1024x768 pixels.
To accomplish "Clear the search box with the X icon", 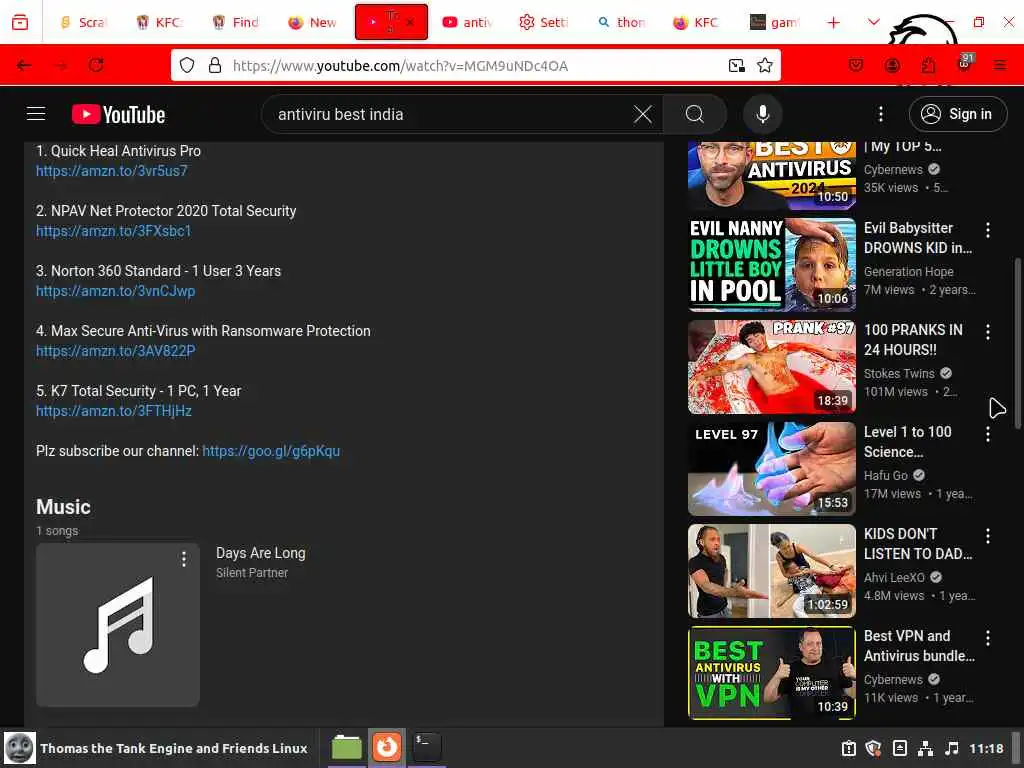I will click(x=643, y=114).
